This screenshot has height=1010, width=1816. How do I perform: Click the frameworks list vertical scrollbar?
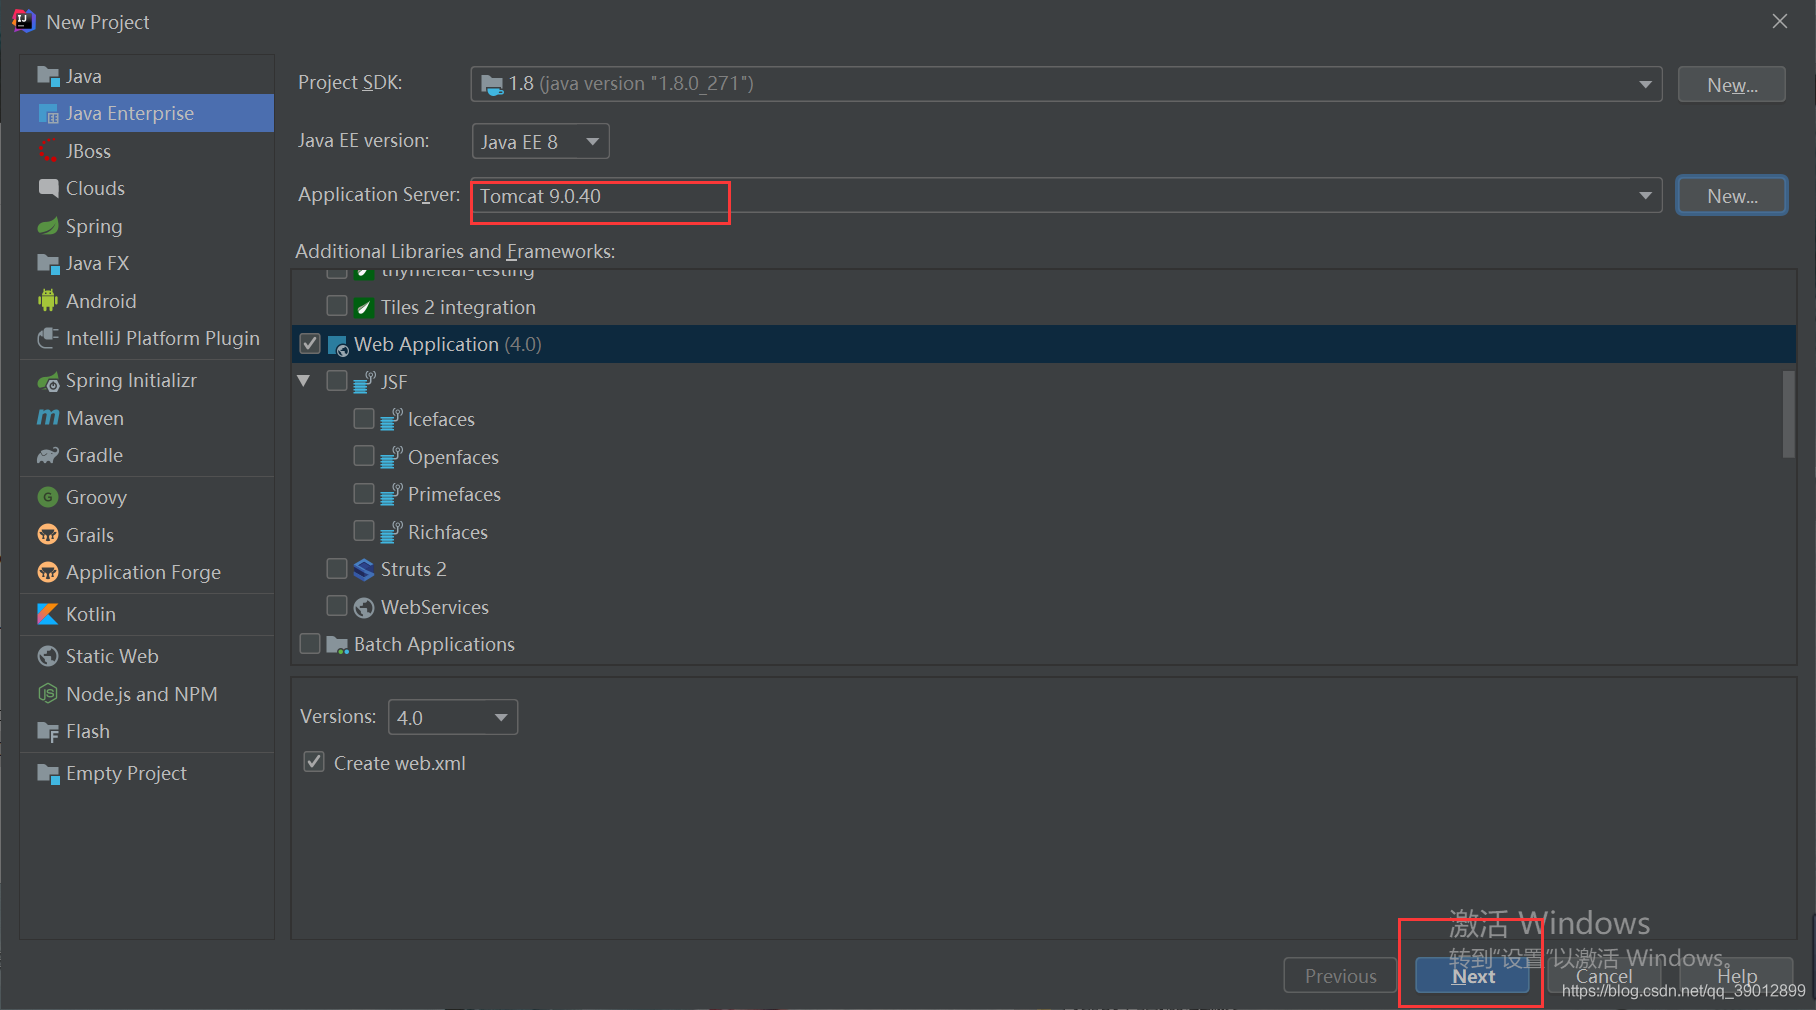point(1788,414)
